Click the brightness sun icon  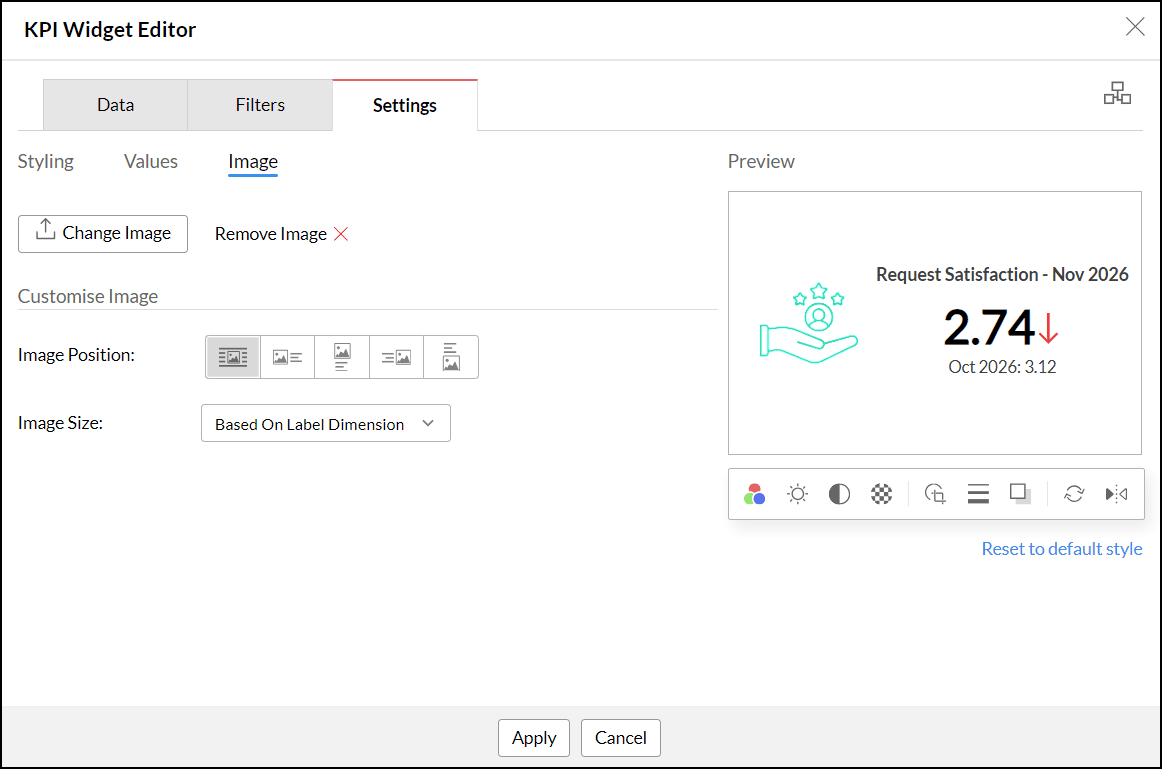[797, 494]
